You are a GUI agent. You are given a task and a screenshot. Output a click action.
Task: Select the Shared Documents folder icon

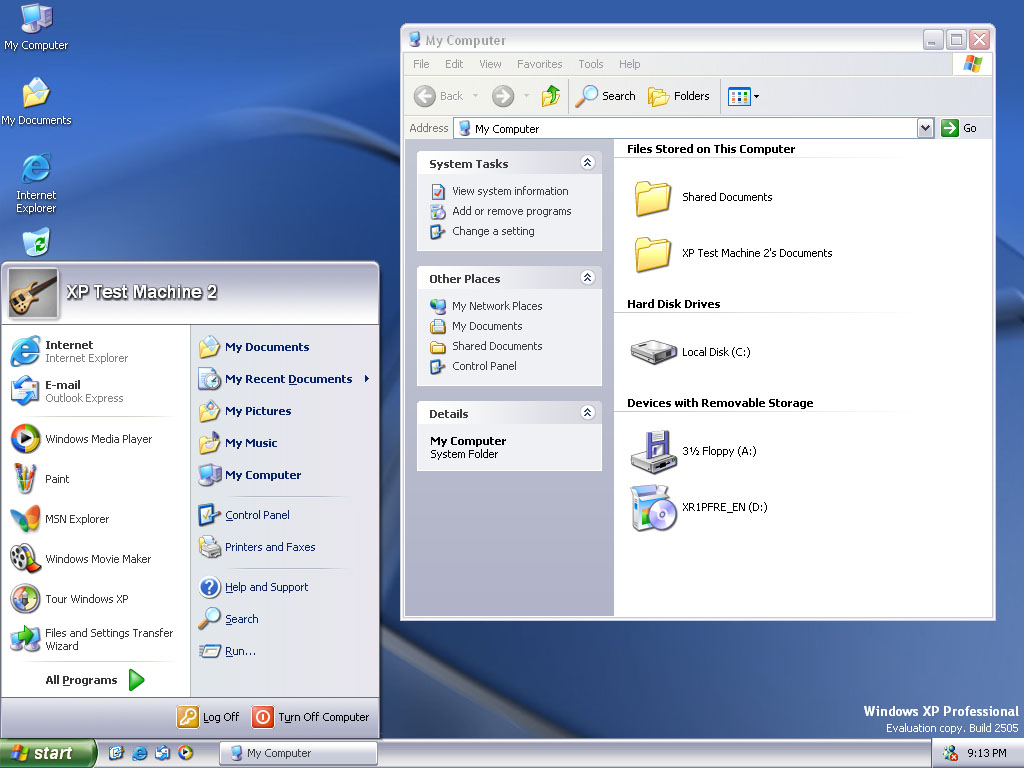652,197
